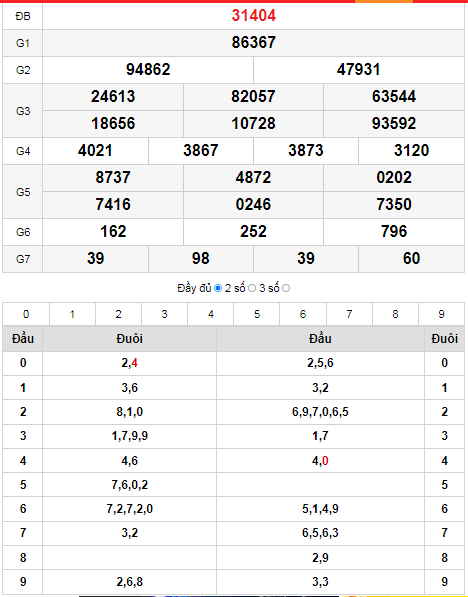Viewport: 468px width, 597px height.
Task: Select the '2 số' radio option
Action: tap(252, 288)
